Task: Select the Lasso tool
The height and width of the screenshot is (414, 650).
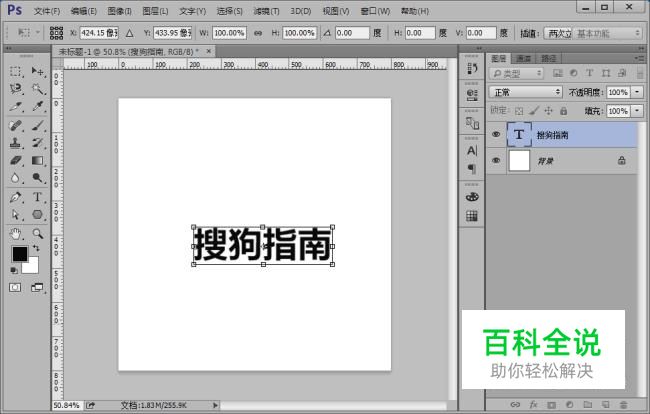Action: click(x=15, y=89)
